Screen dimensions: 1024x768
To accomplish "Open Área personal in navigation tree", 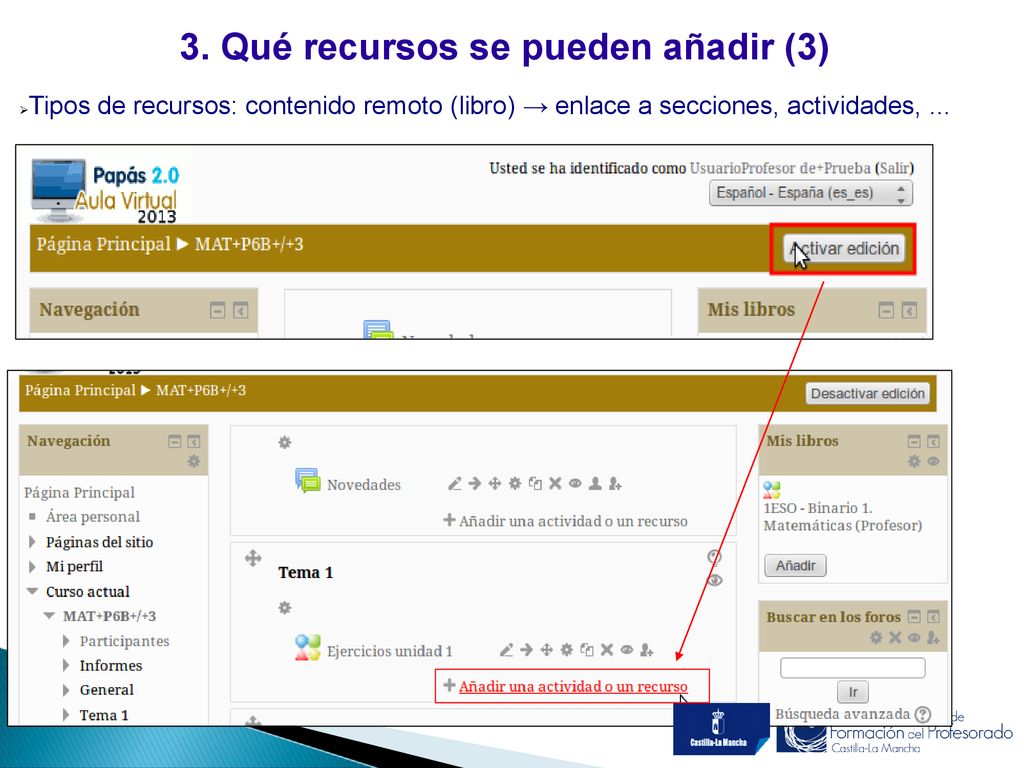I will (x=93, y=517).
